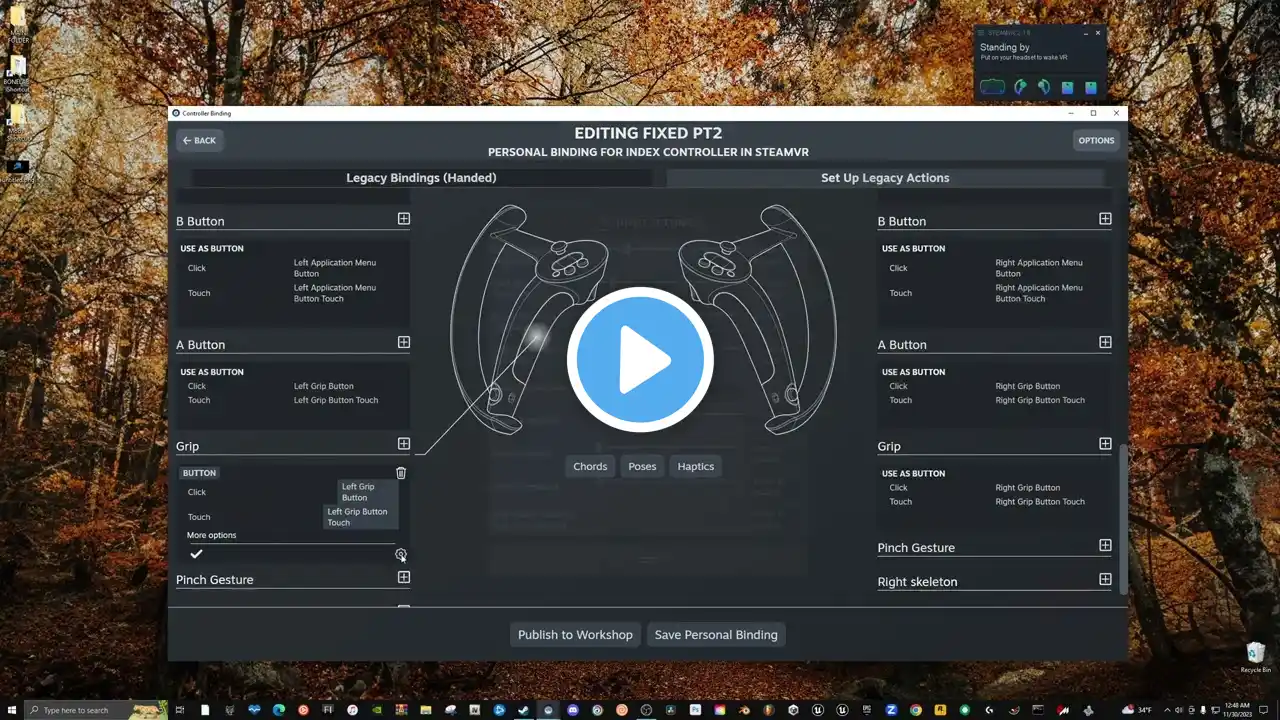1280x720 pixels.
Task: Click left A Button 'Left Grip Button' binding
Action: (324, 386)
